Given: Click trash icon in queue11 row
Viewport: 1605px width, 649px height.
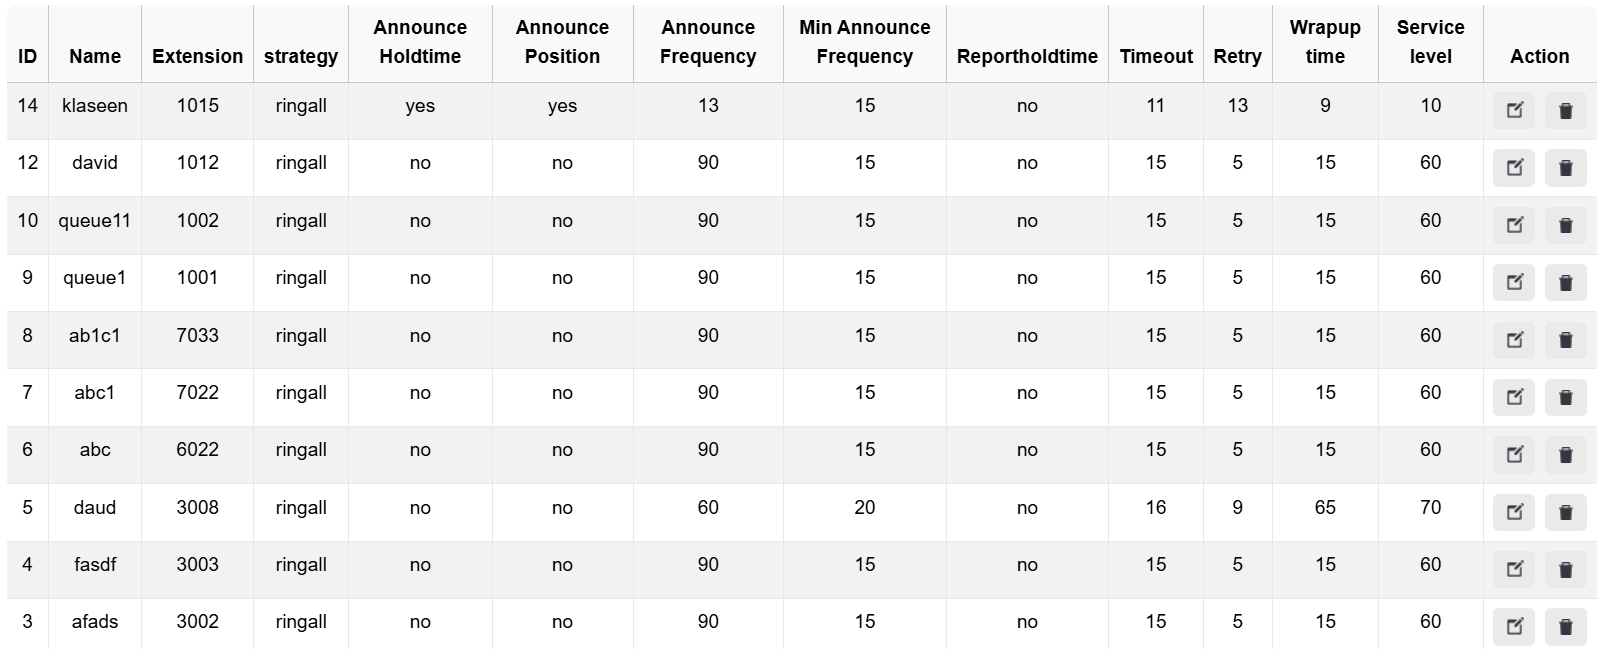Looking at the screenshot, I should tap(1565, 225).
